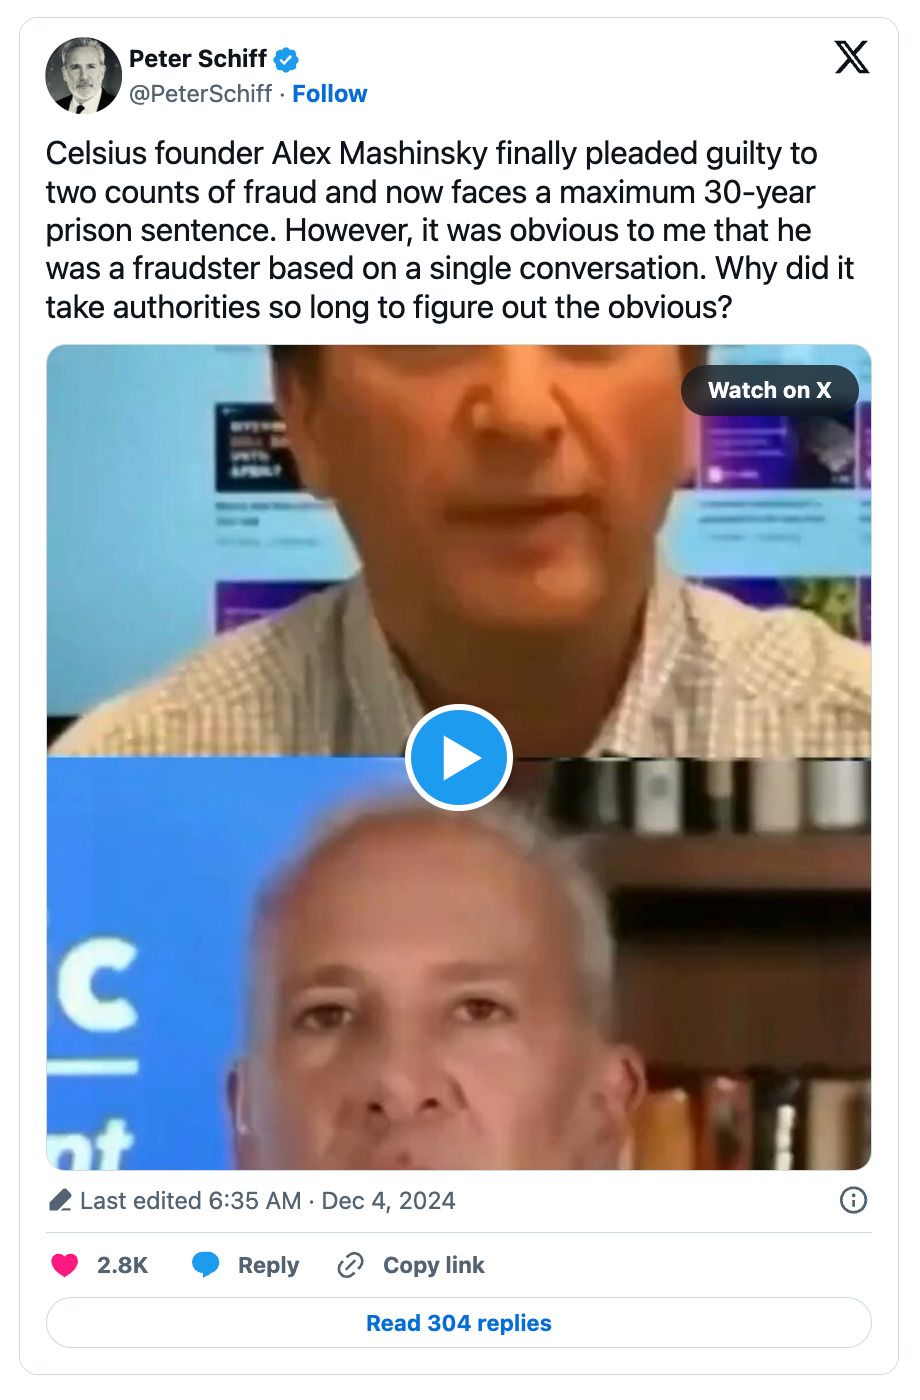Image resolution: width=920 pixels, height=1400 pixels.
Task: Click the edit pencil icon beside timestamp
Action: click(x=60, y=1200)
